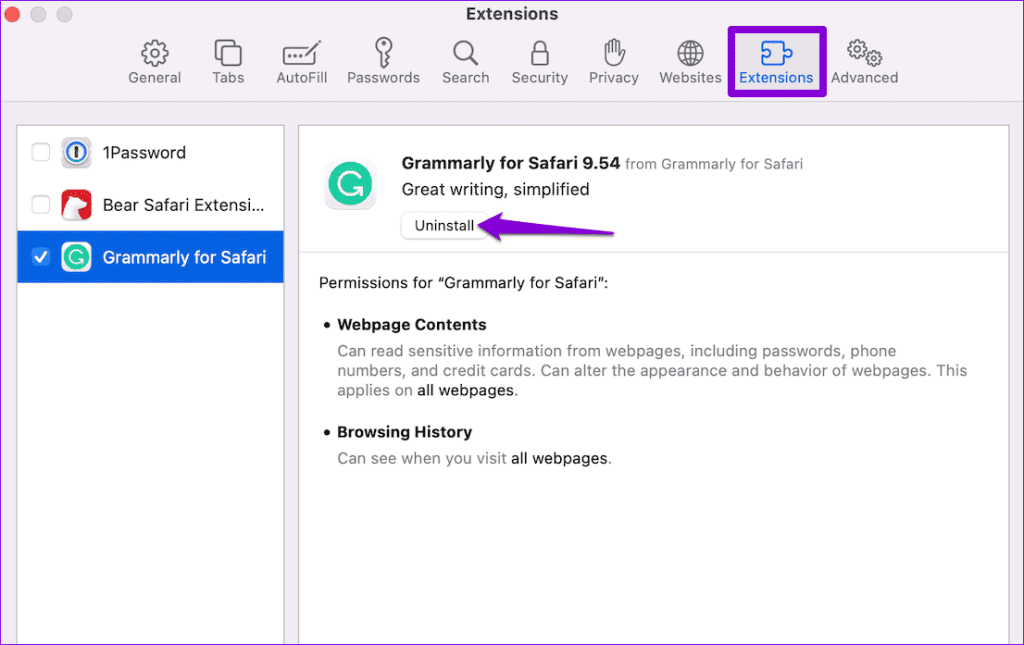Enable the Bear Safari Extension checkbox
The width and height of the screenshot is (1024, 645).
click(x=40, y=204)
